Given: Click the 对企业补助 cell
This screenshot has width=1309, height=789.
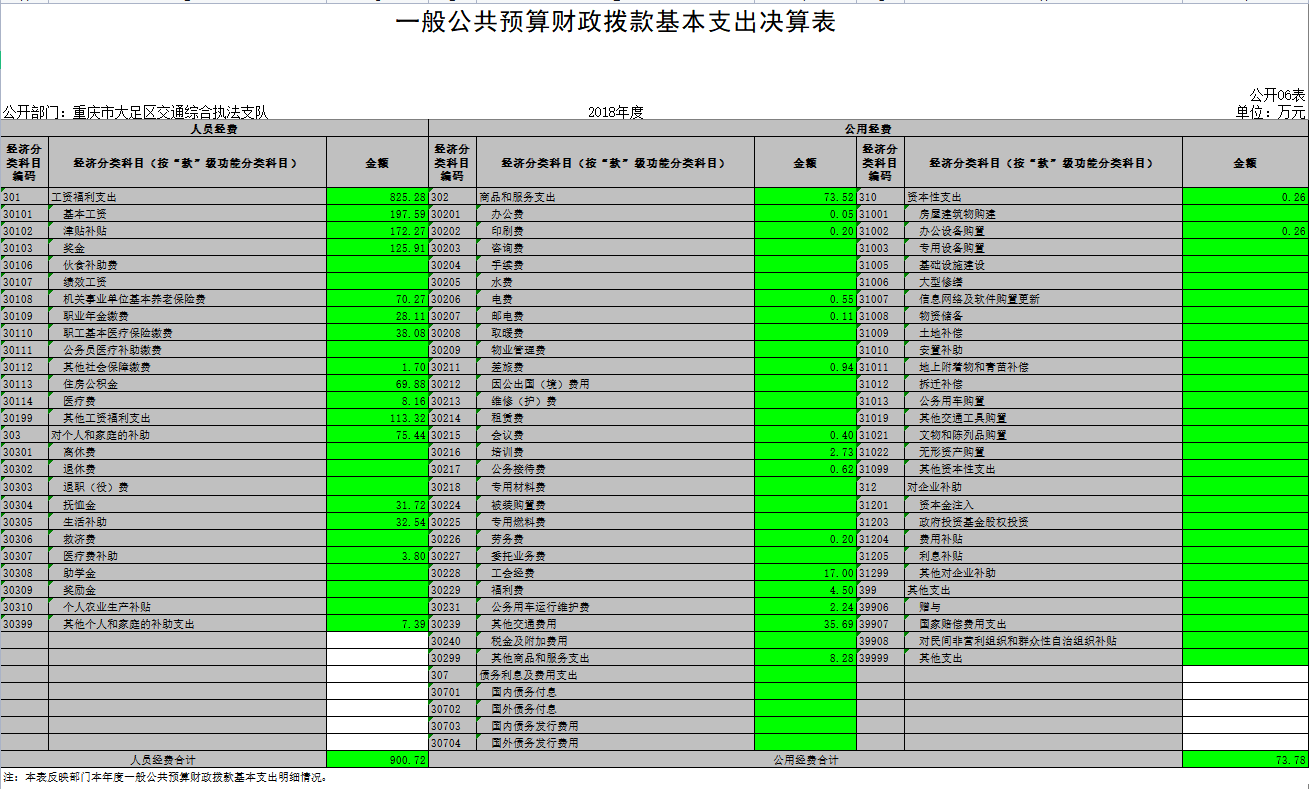Looking at the screenshot, I should [x=1043, y=487].
